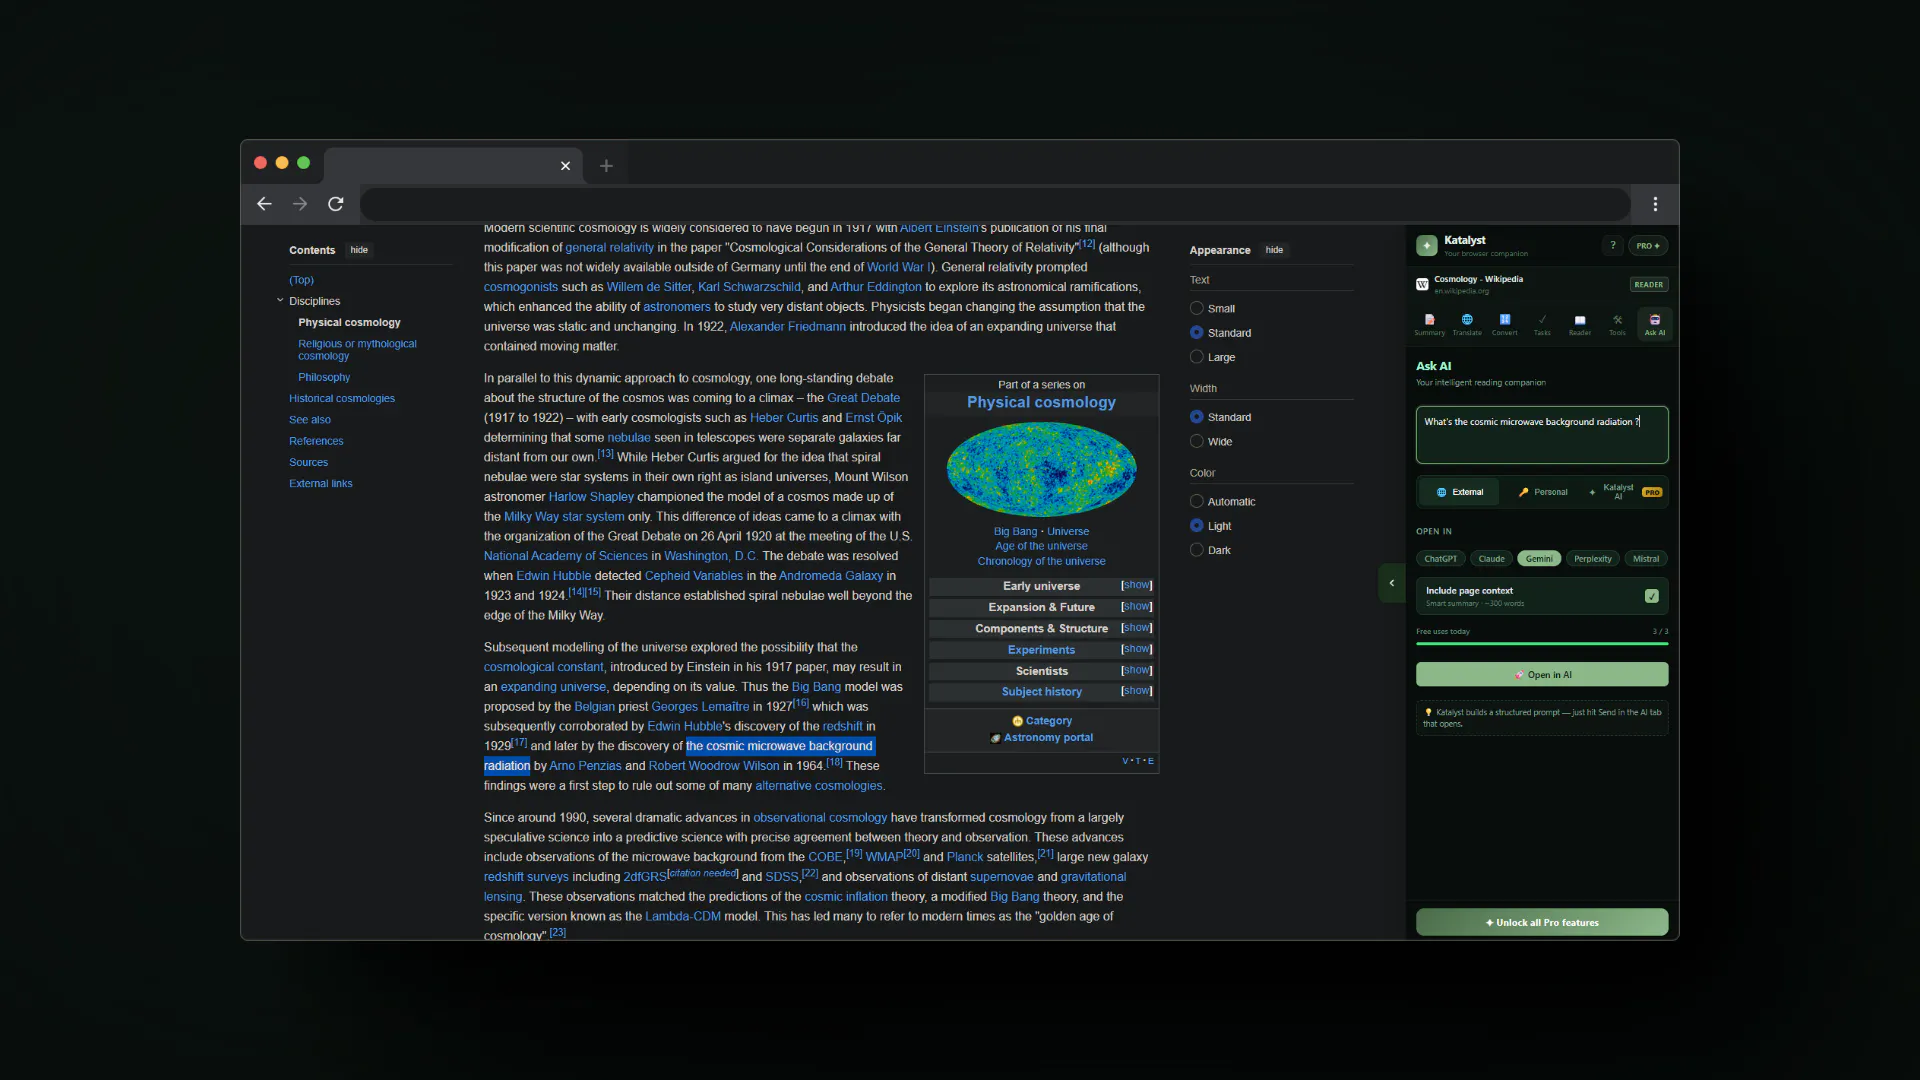Show the Early universe section
This screenshot has height=1080, width=1920.
[x=1137, y=585]
